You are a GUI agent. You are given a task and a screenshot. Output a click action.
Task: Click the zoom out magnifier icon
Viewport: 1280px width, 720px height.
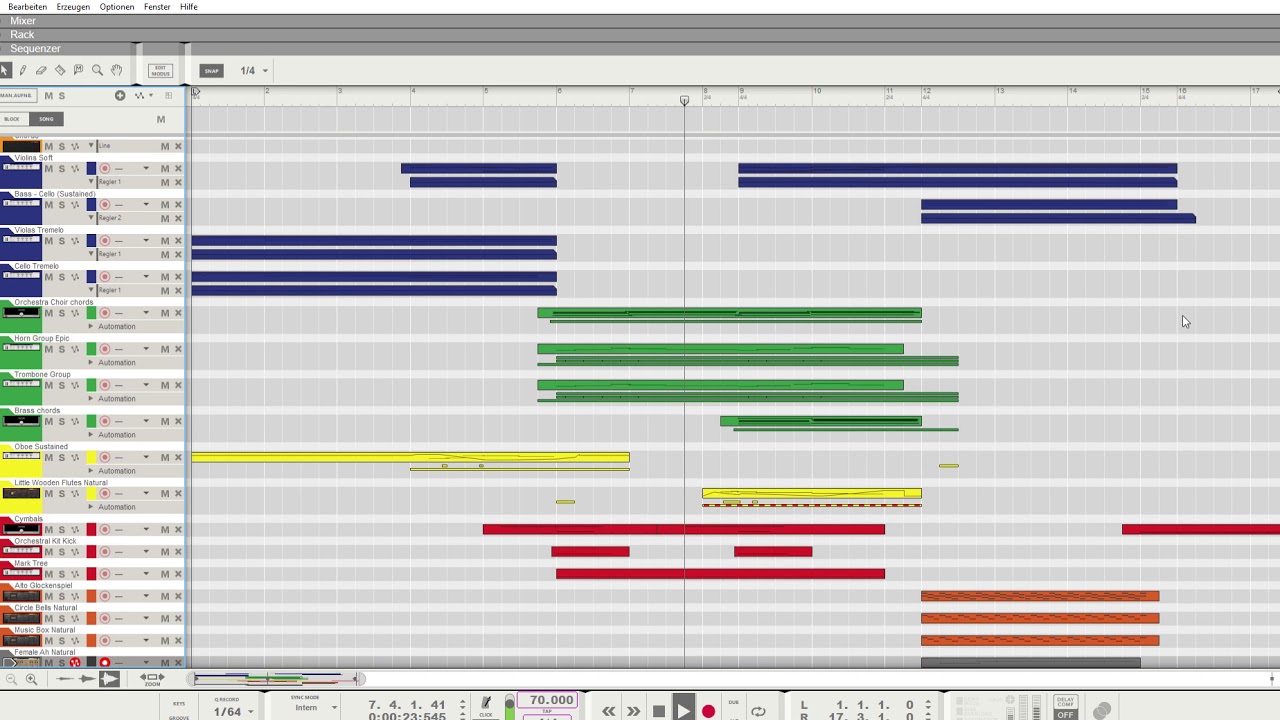[x=11, y=679]
